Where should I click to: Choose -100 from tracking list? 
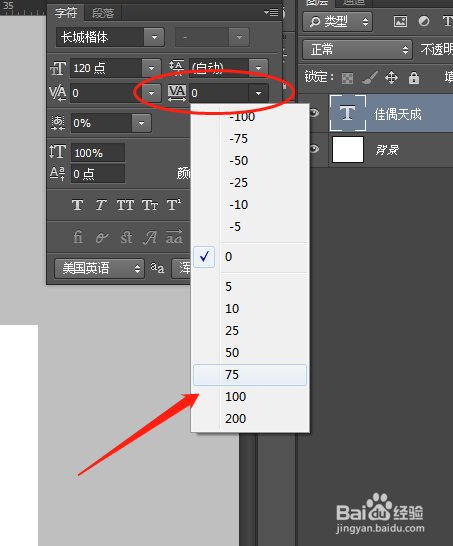pos(250,117)
